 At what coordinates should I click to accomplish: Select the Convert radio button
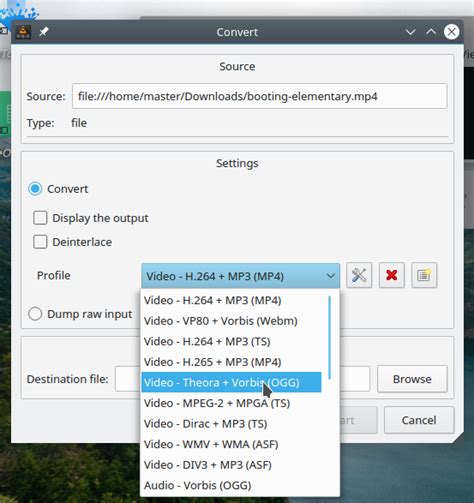click(35, 189)
